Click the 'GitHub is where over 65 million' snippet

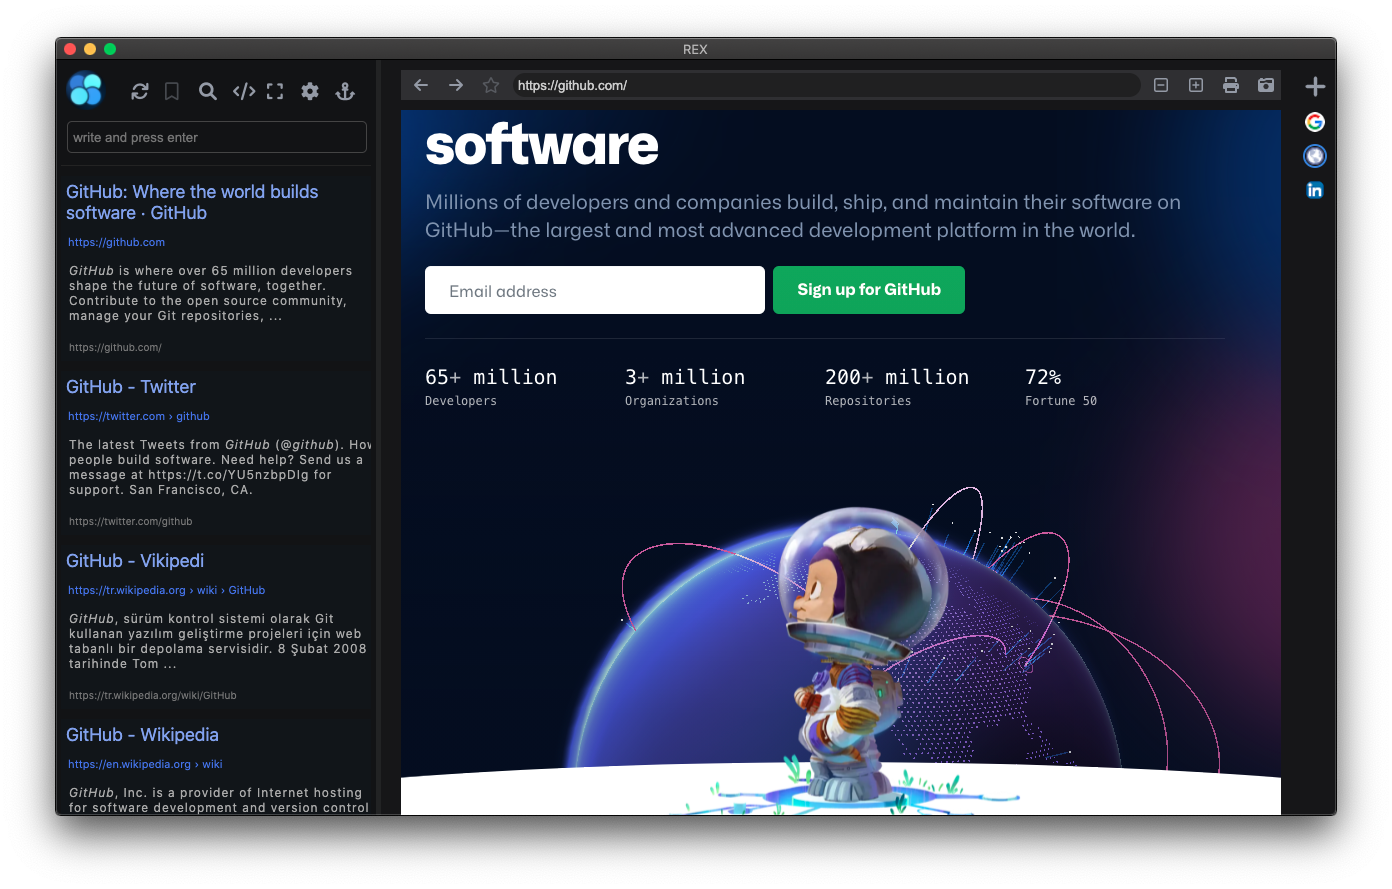(x=210, y=293)
